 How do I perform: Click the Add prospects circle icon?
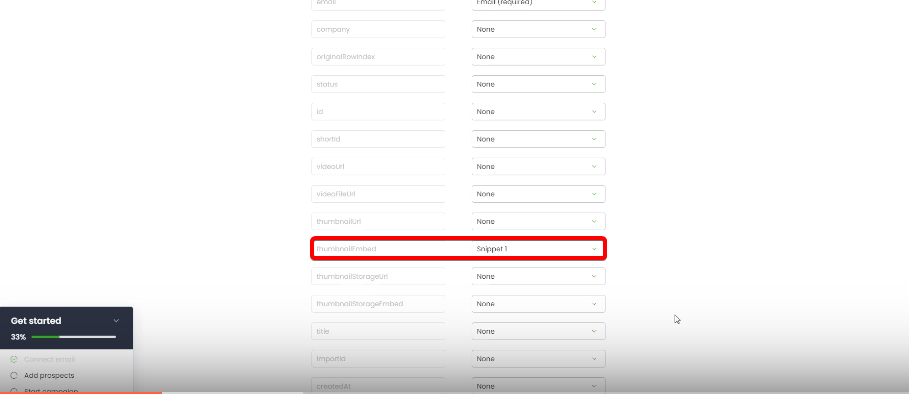(14, 375)
